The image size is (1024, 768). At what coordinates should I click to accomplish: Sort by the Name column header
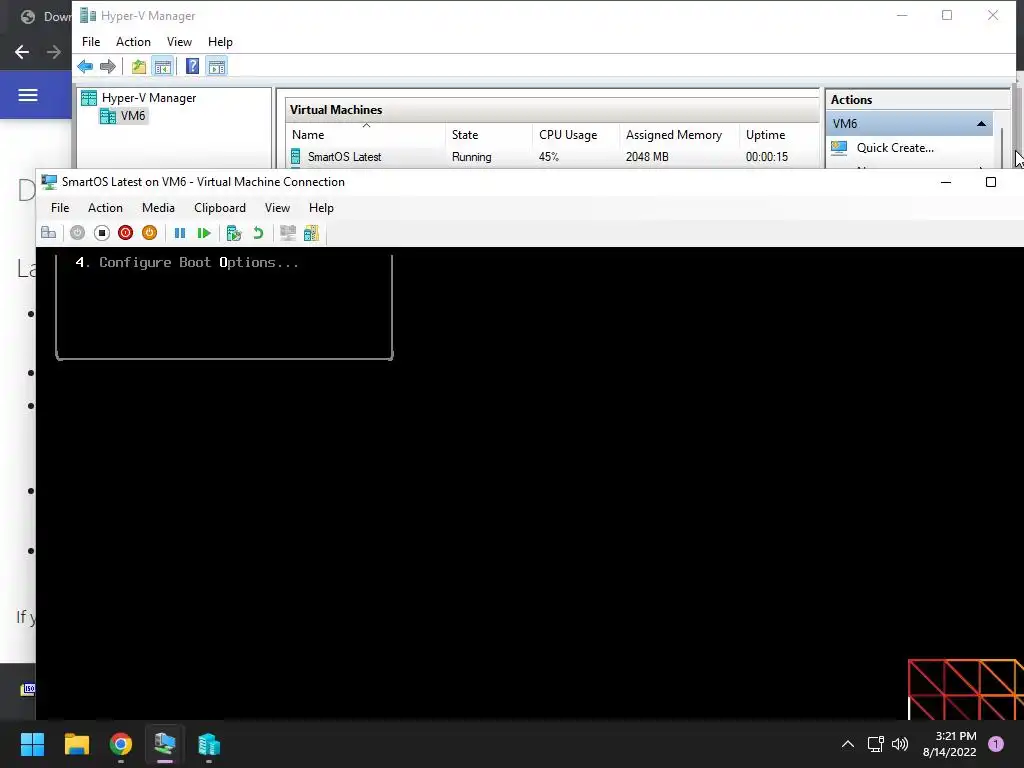pyautogui.click(x=366, y=135)
